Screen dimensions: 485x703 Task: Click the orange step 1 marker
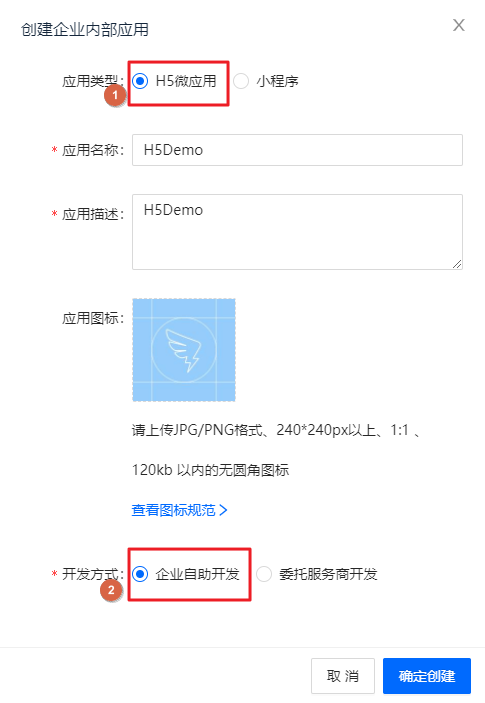point(115,95)
